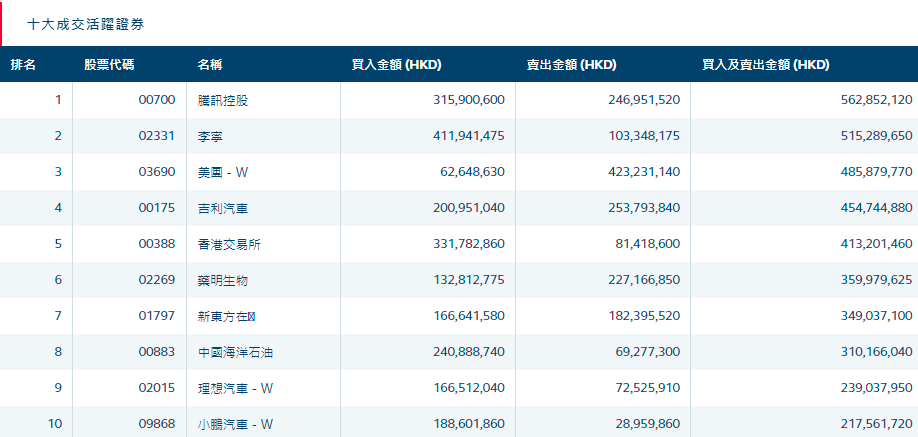Click buy amount 200,951,040
The width and height of the screenshot is (918, 437).
click(x=469, y=208)
